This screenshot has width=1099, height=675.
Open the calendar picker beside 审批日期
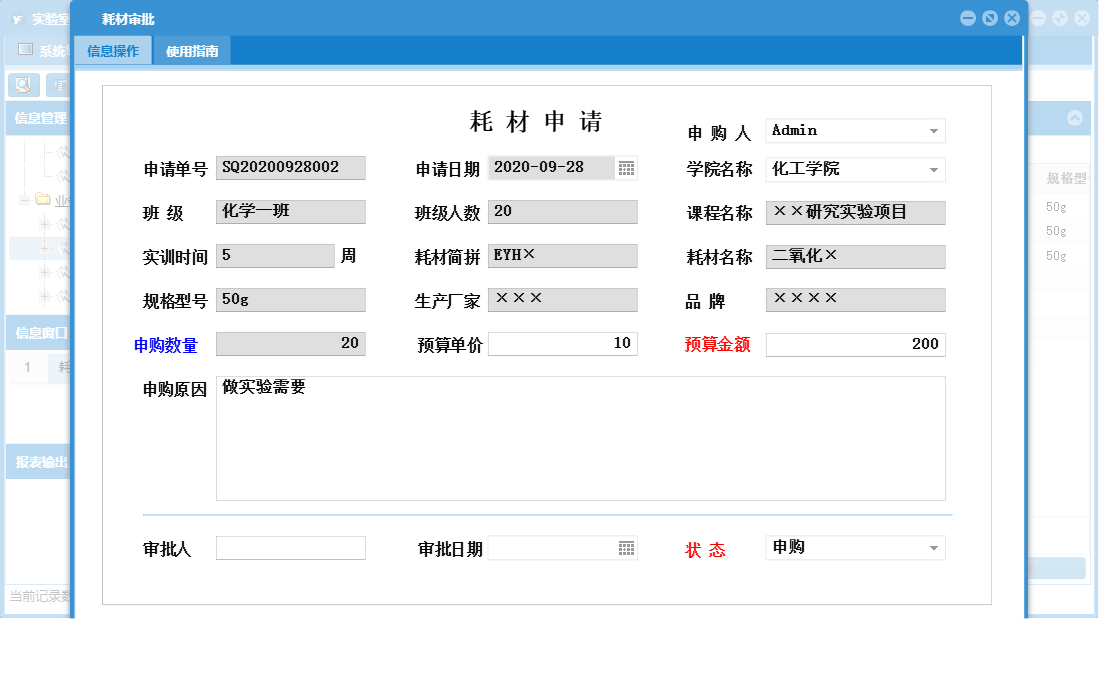627,547
